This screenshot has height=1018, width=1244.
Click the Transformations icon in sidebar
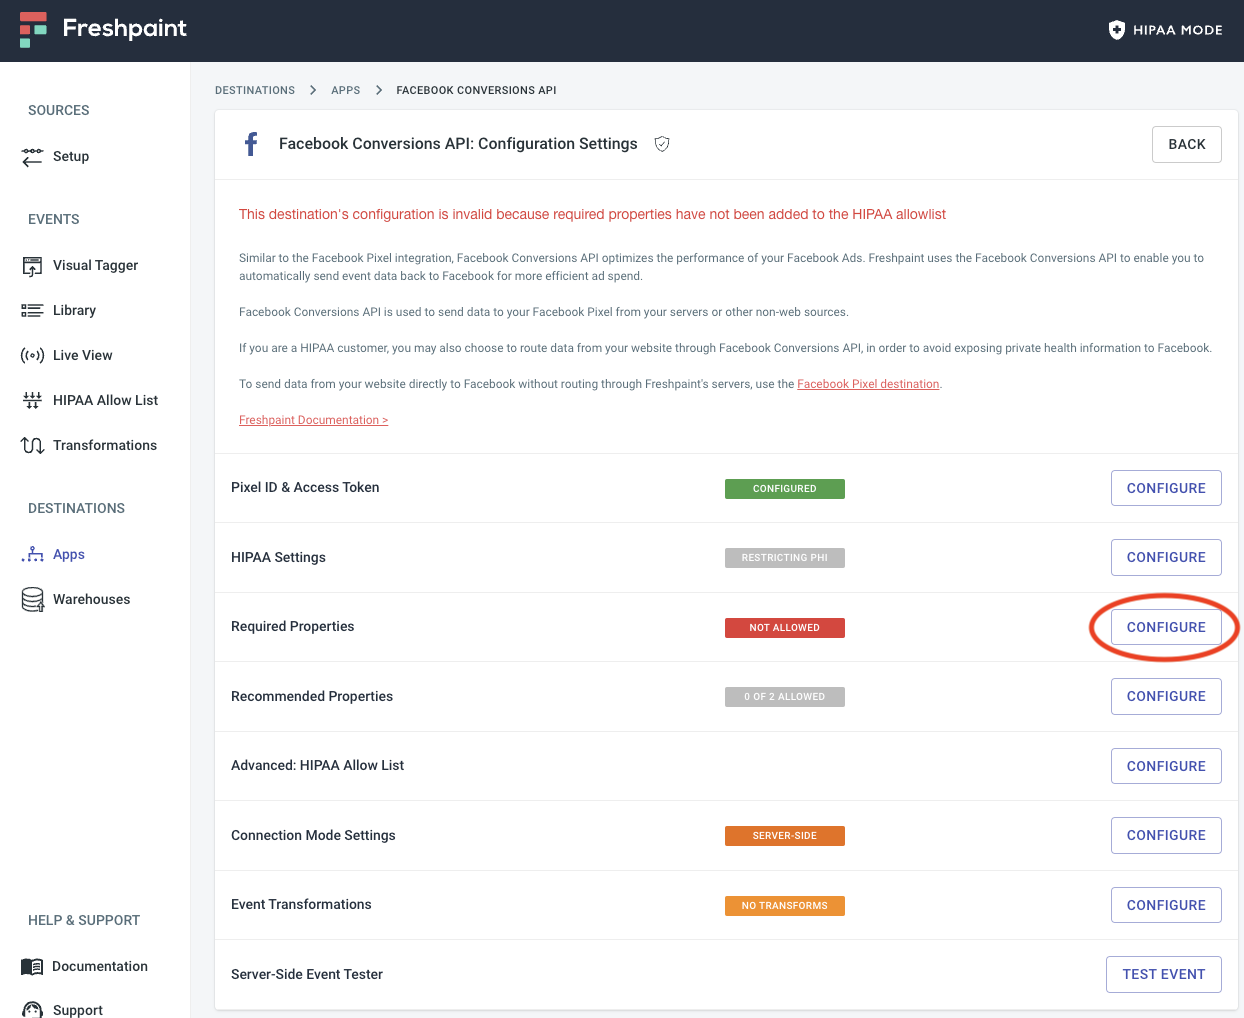32,446
